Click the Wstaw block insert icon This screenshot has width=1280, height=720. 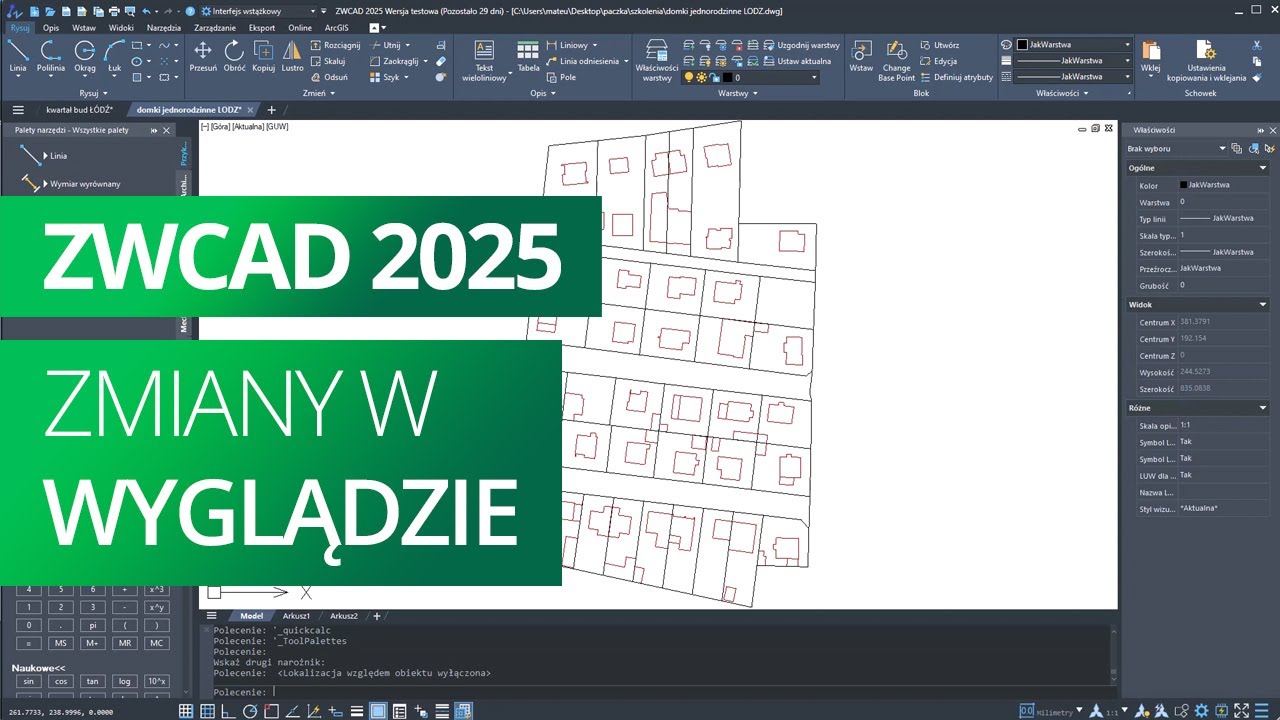pos(861,56)
